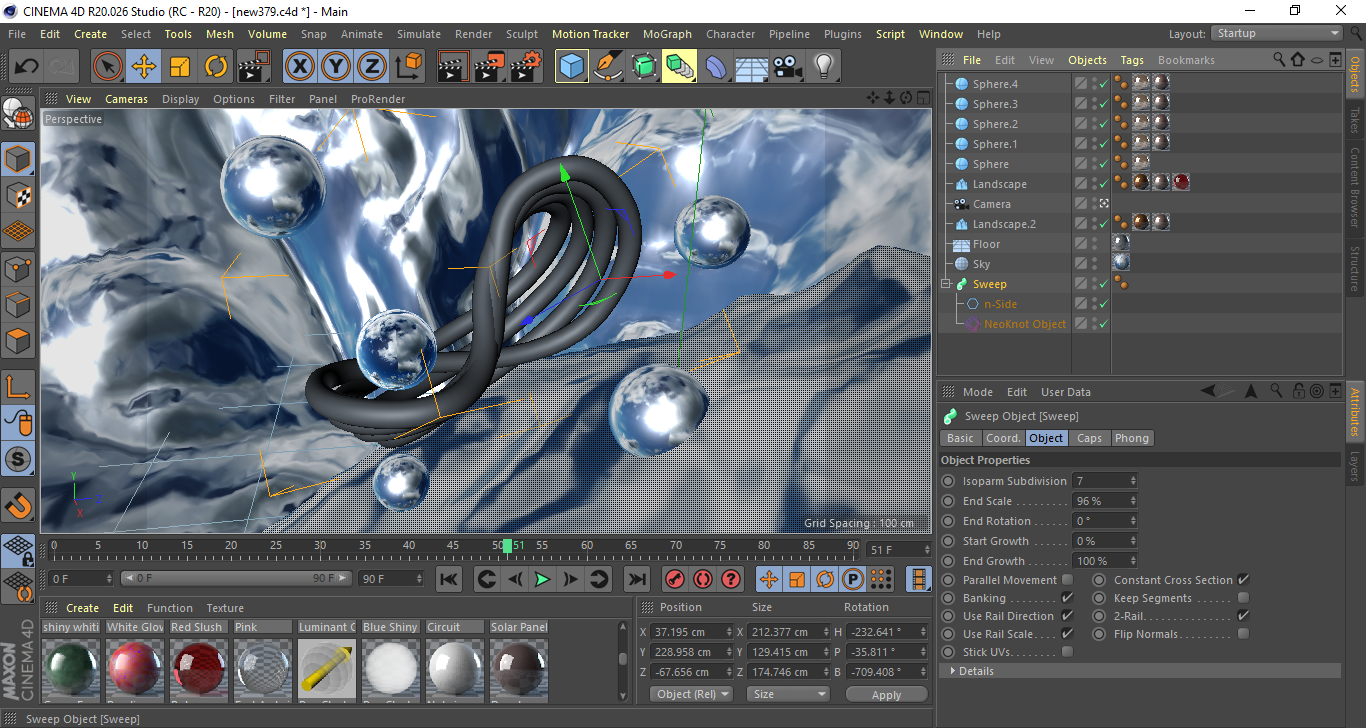The height and width of the screenshot is (728, 1366).
Task: Collapse the Sweep object tree
Action: tap(946, 284)
